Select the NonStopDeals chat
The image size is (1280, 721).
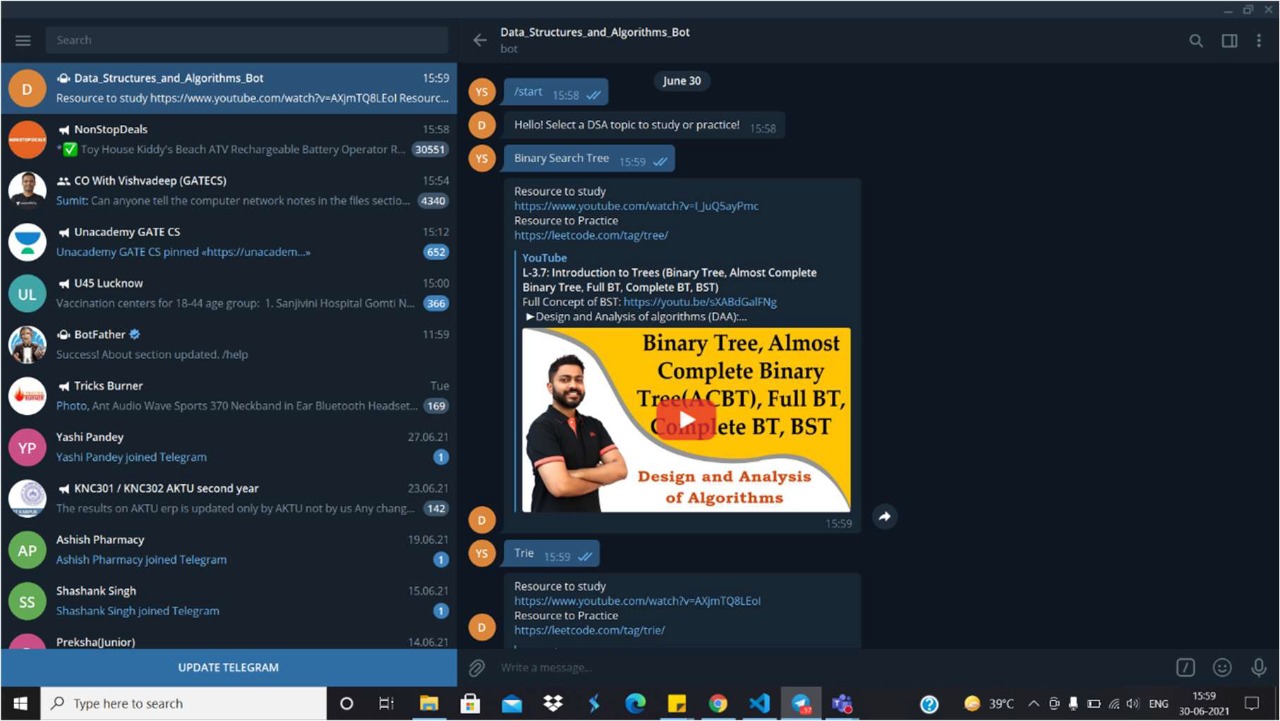click(x=228, y=139)
